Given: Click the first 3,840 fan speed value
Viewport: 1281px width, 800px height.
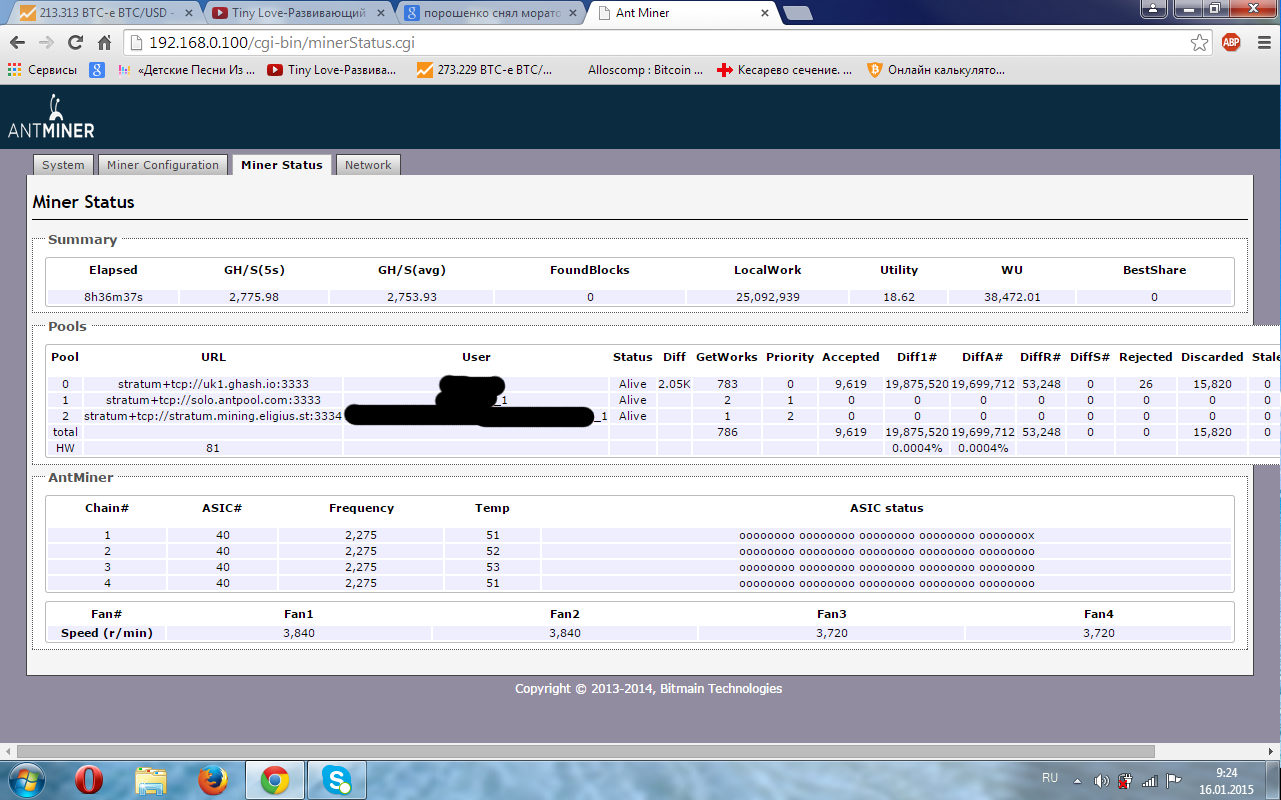Looking at the screenshot, I should [298, 633].
